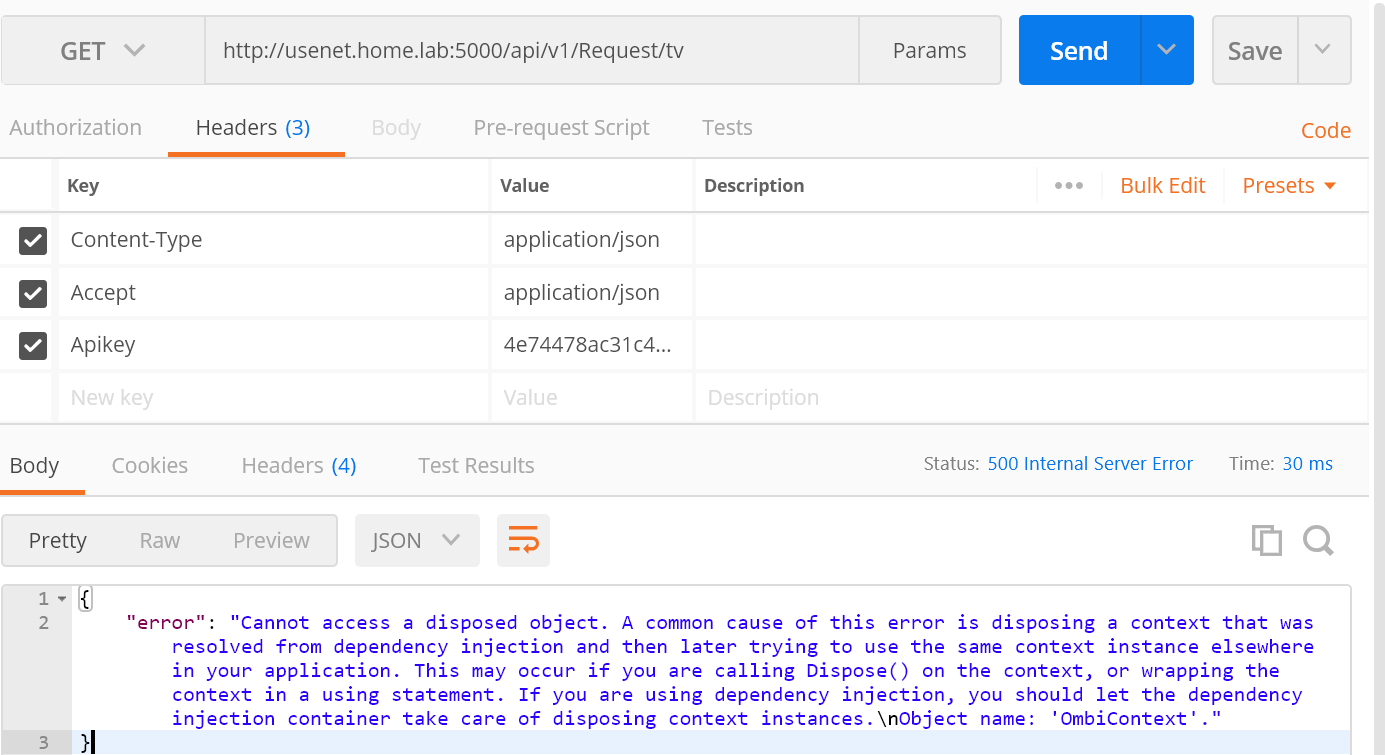Open the Presets dropdown
1385x755 pixels.
click(x=1287, y=185)
